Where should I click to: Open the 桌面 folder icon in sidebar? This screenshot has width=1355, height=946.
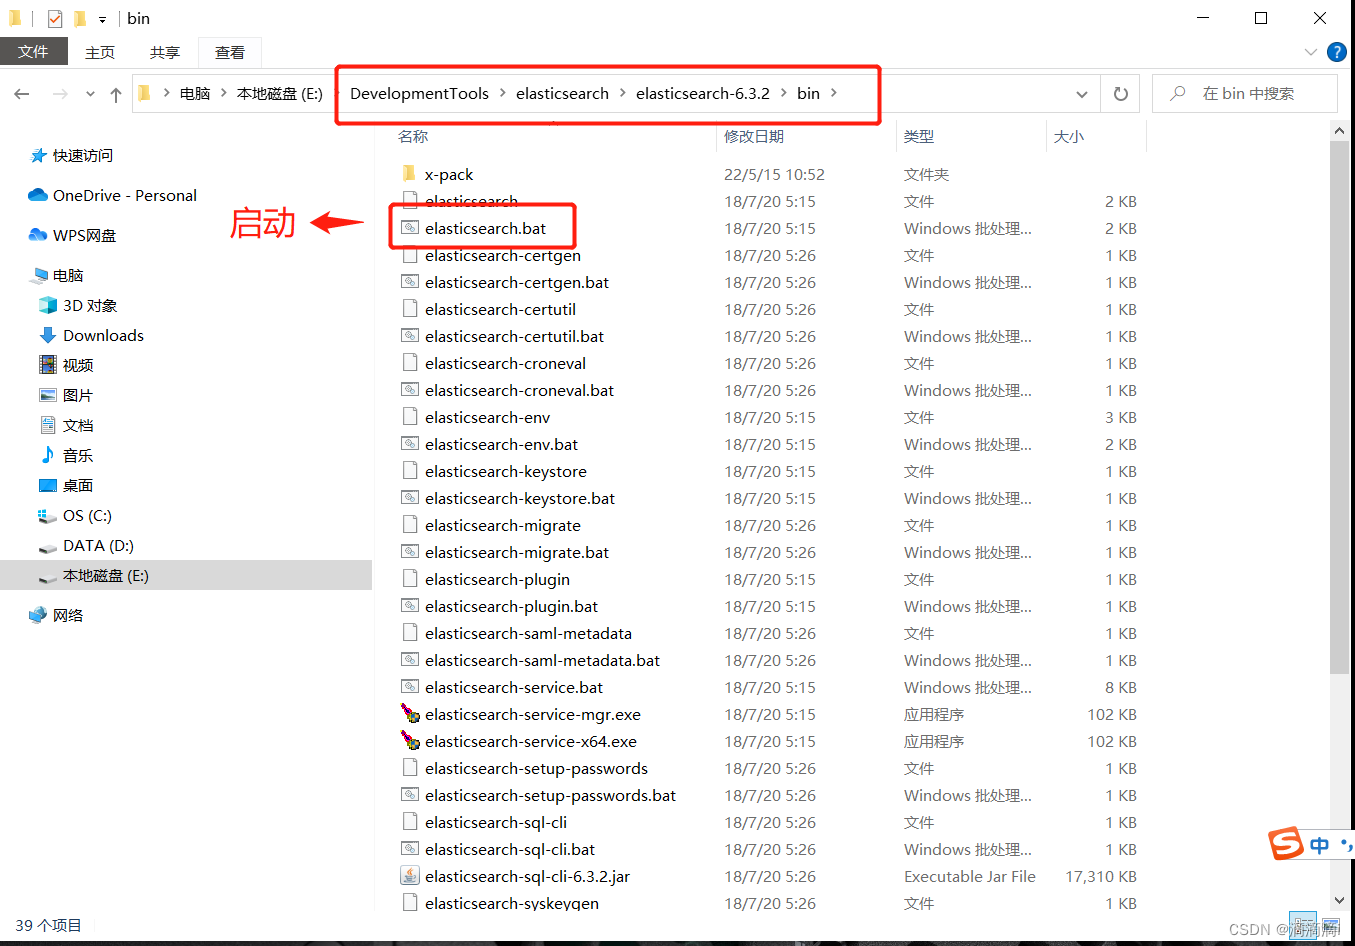click(x=48, y=485)
